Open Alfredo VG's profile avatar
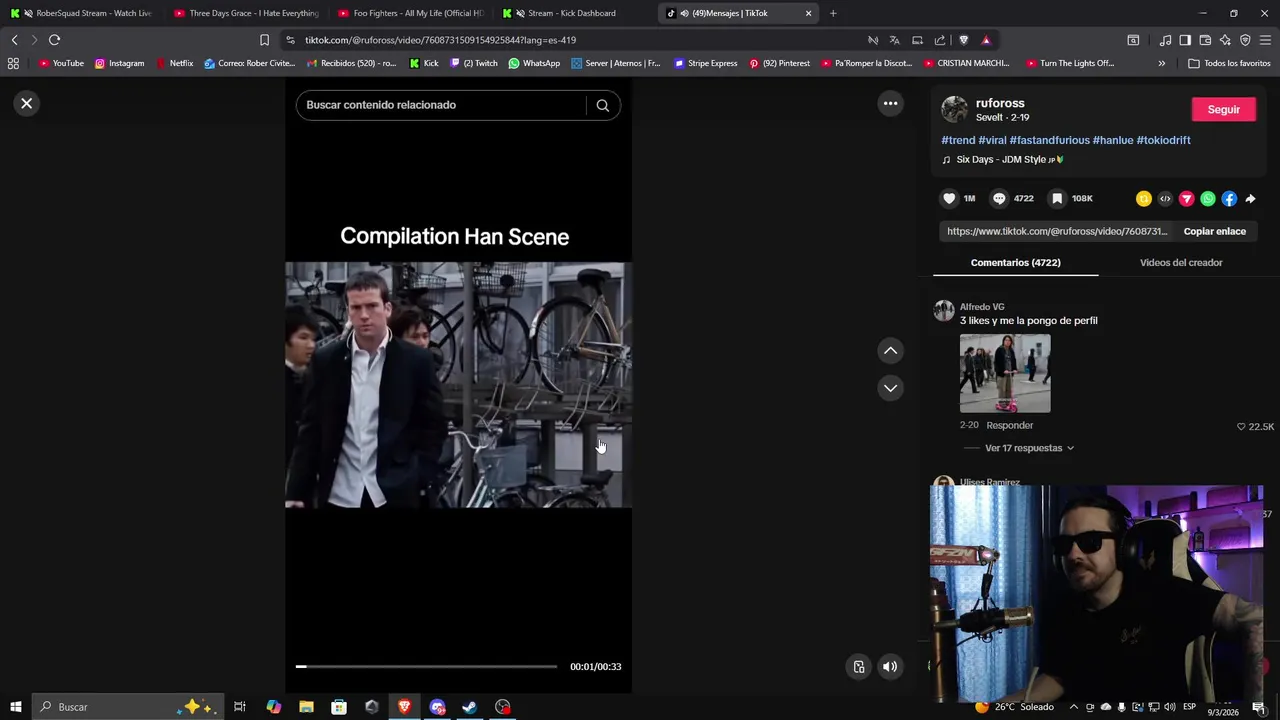 (944, 310)
